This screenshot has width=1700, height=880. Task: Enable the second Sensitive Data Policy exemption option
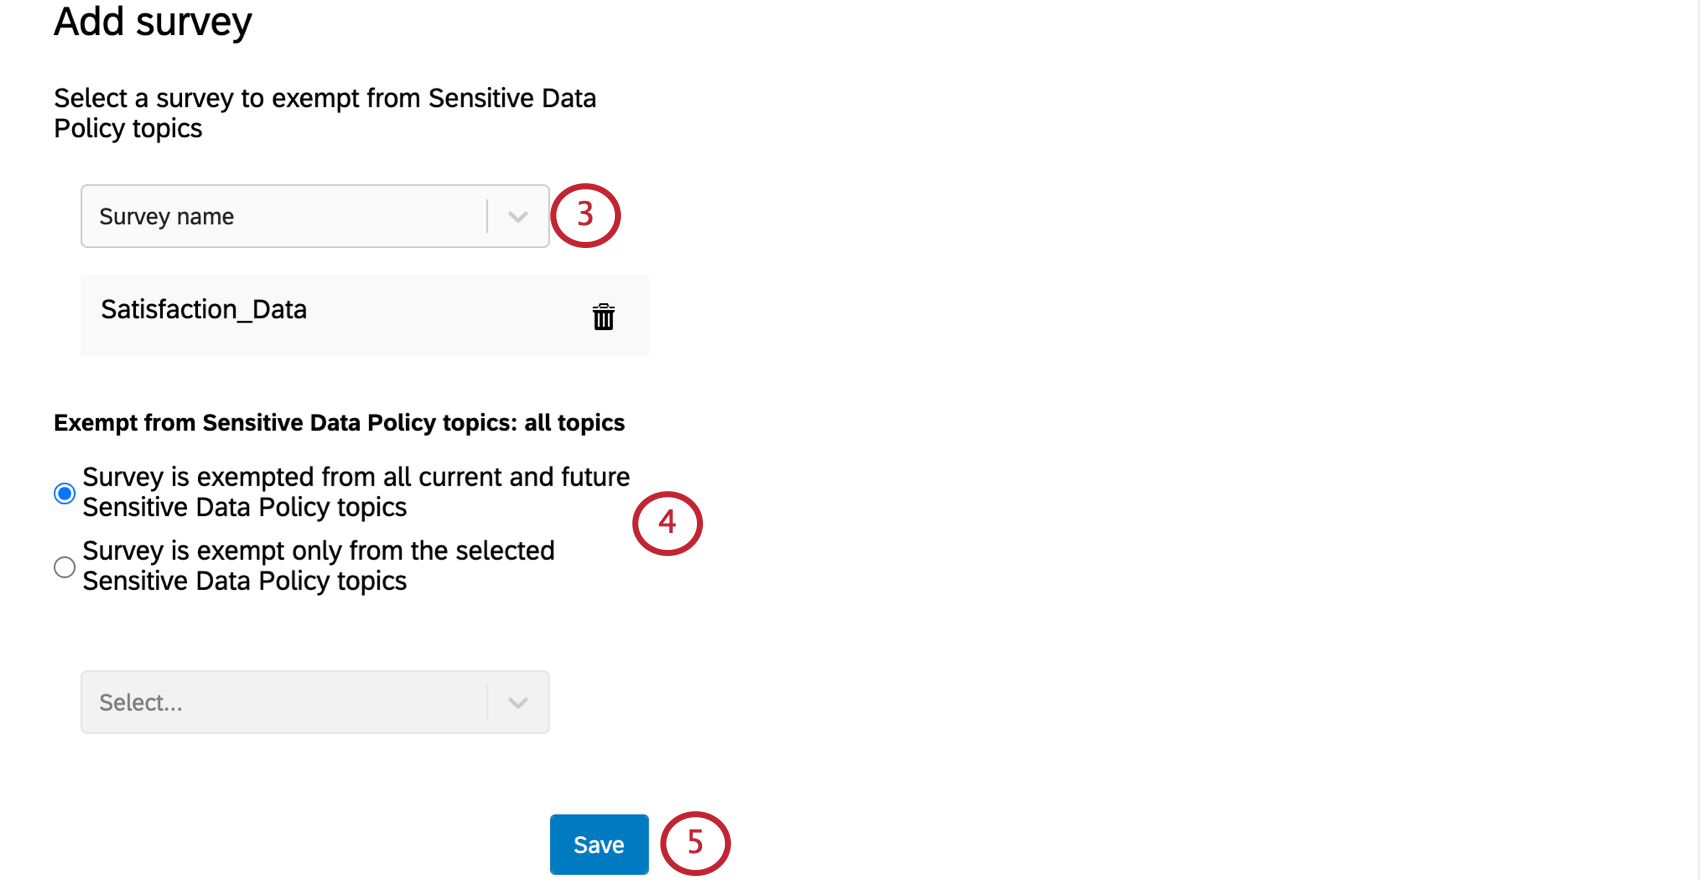pos(63,566)
